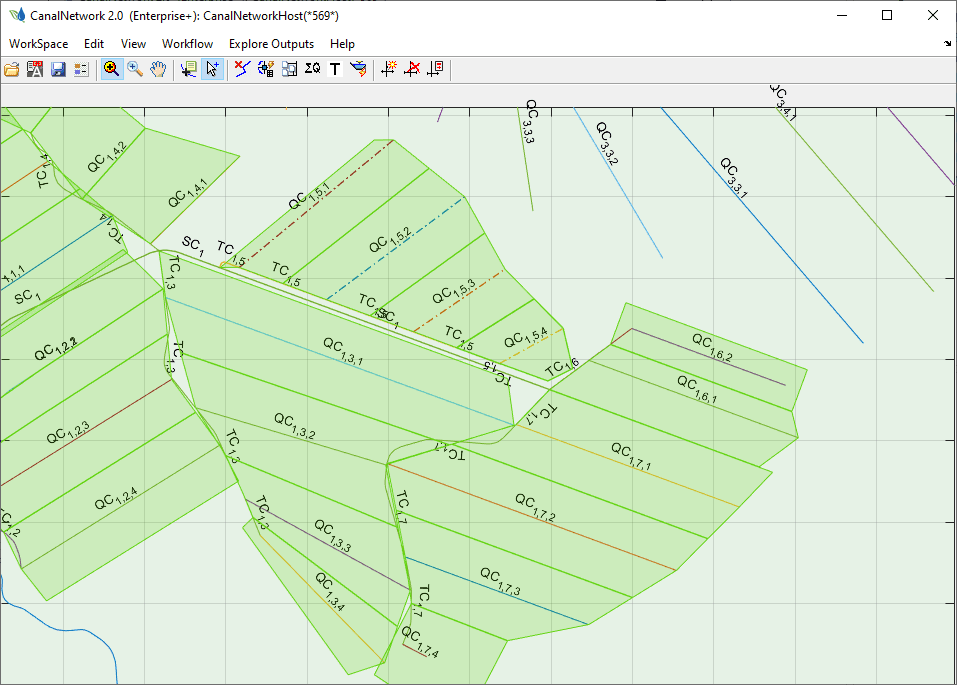Click the save floppy disk icon

[x=58, y=69]
